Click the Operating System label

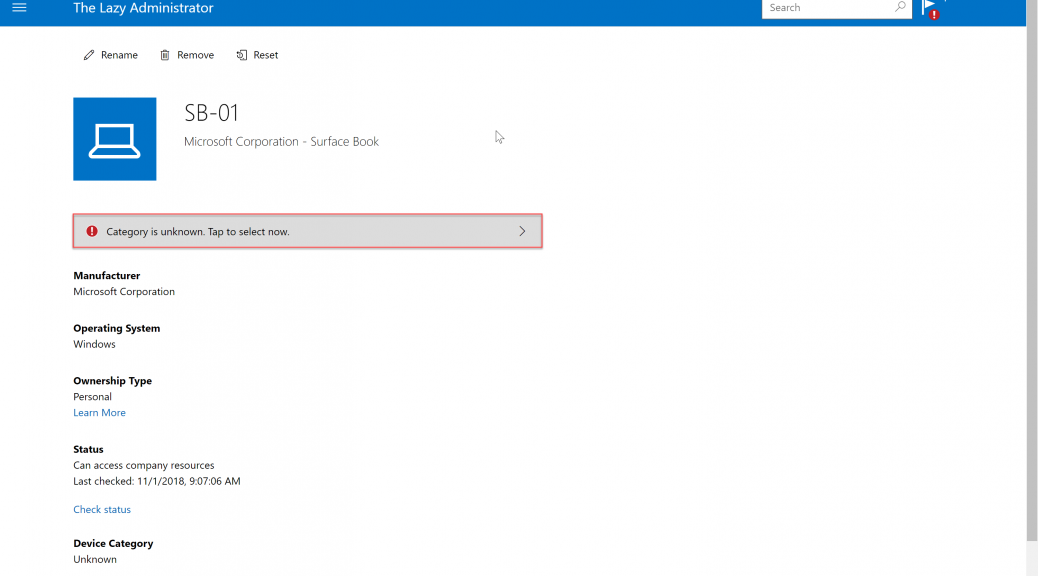(x=117, y=328)
